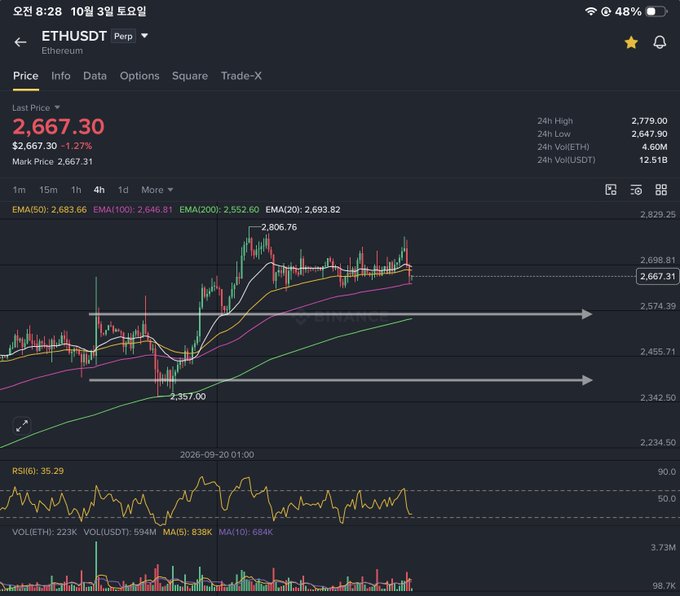Screen dimensions: 680x596
Task: Click the 3.73M volume axis label
Action: pos(663,547)
